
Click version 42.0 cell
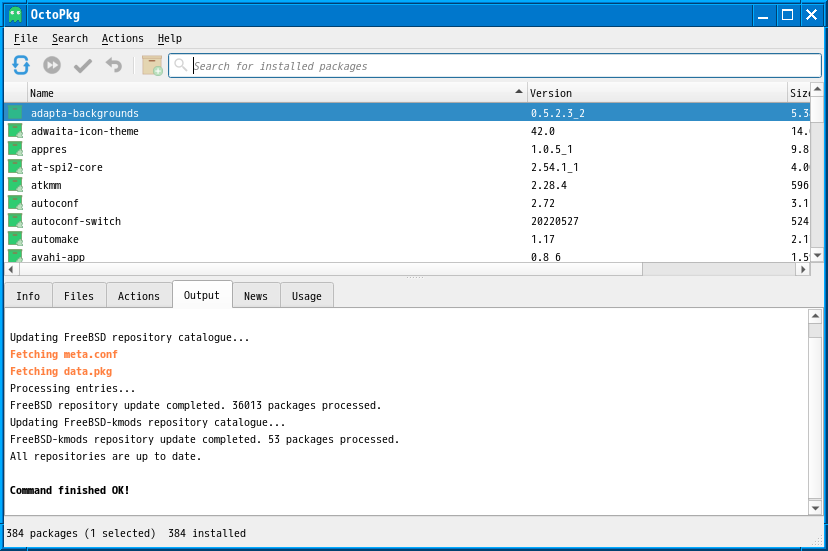[543, 131]
